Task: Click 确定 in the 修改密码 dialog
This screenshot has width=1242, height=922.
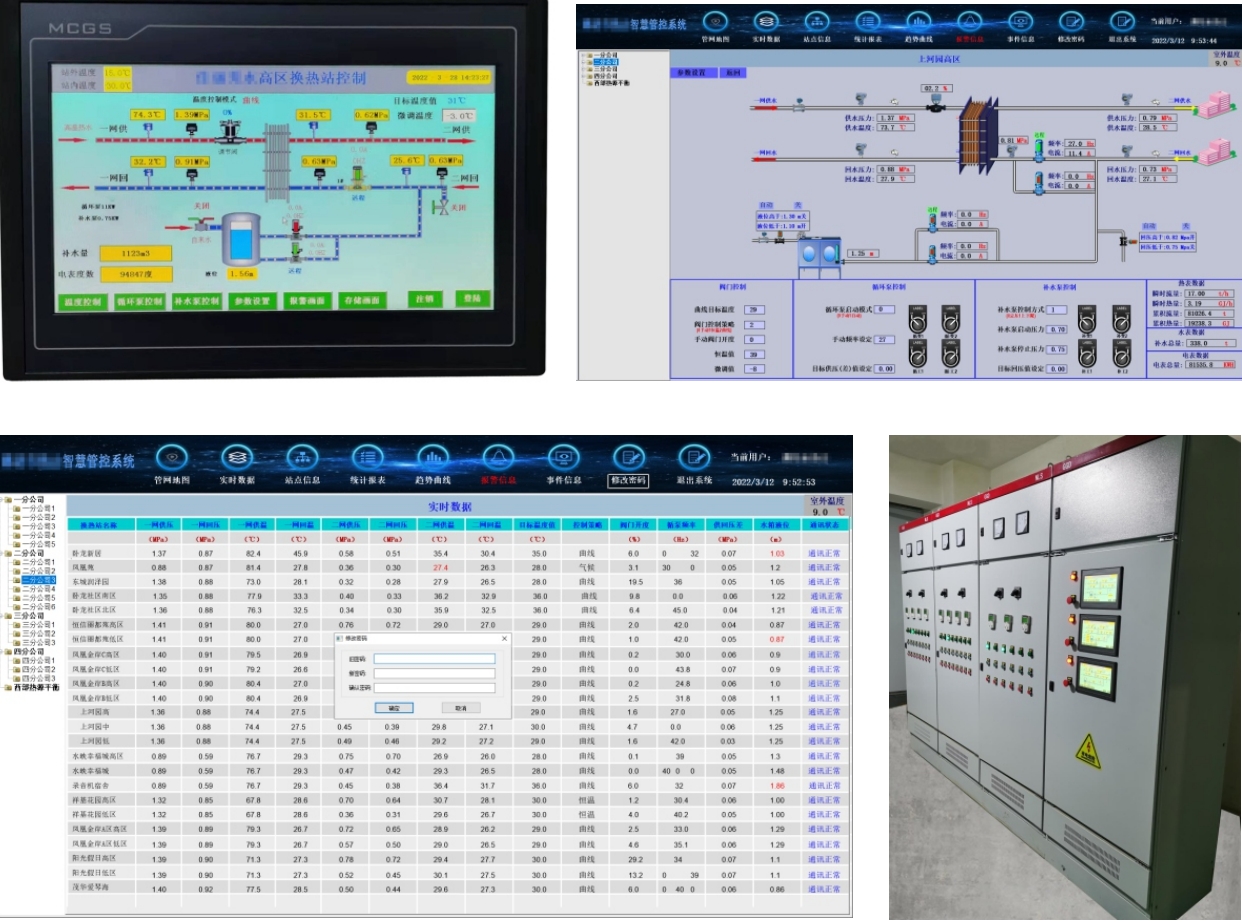Action: (393, 707)
